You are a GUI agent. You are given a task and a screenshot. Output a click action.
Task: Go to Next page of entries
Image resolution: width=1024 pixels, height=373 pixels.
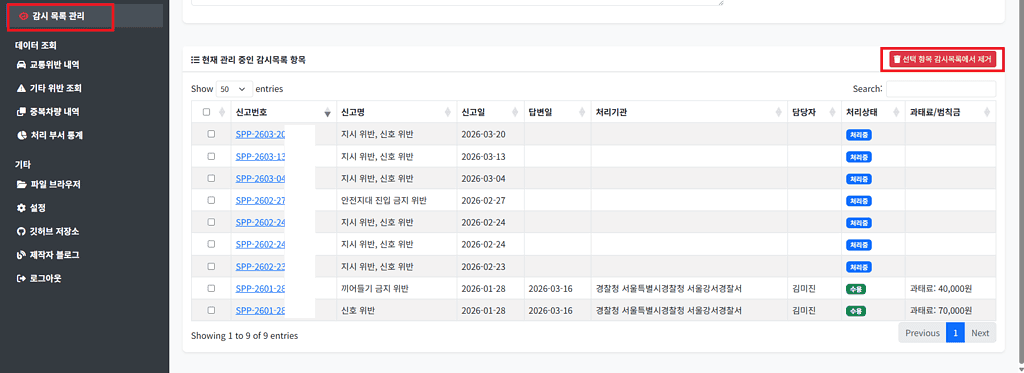point(980,333)
